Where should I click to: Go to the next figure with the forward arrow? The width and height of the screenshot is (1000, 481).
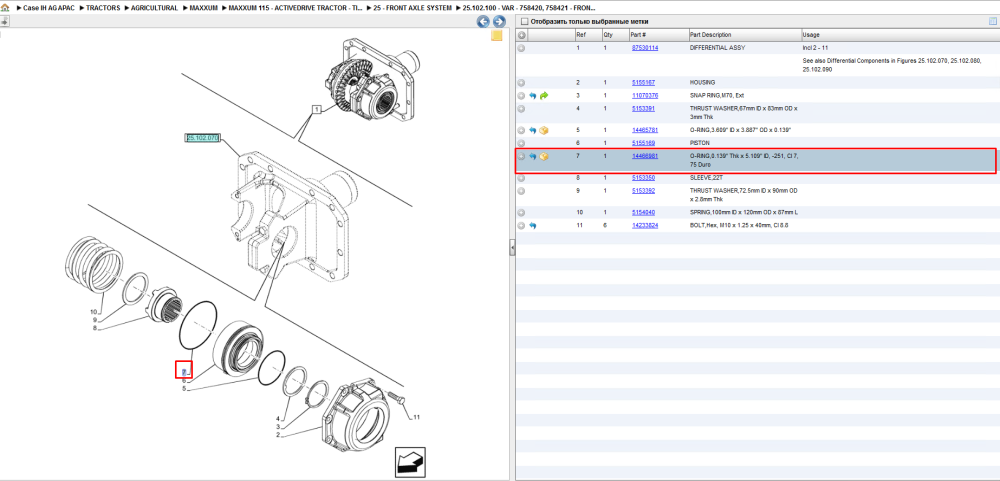click(499, 22)
